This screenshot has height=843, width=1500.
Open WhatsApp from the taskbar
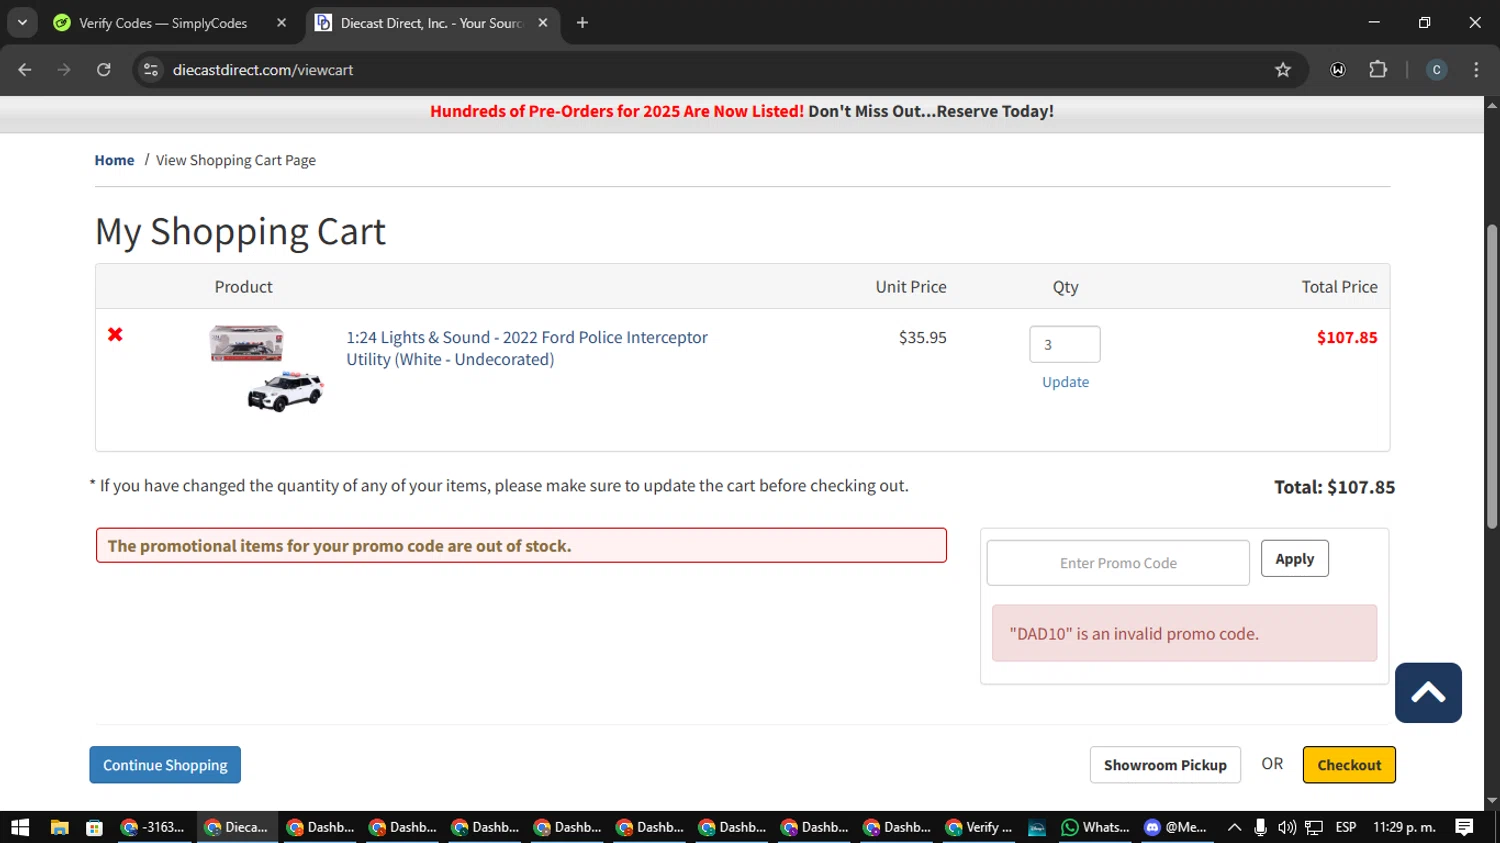(1096, 827)
